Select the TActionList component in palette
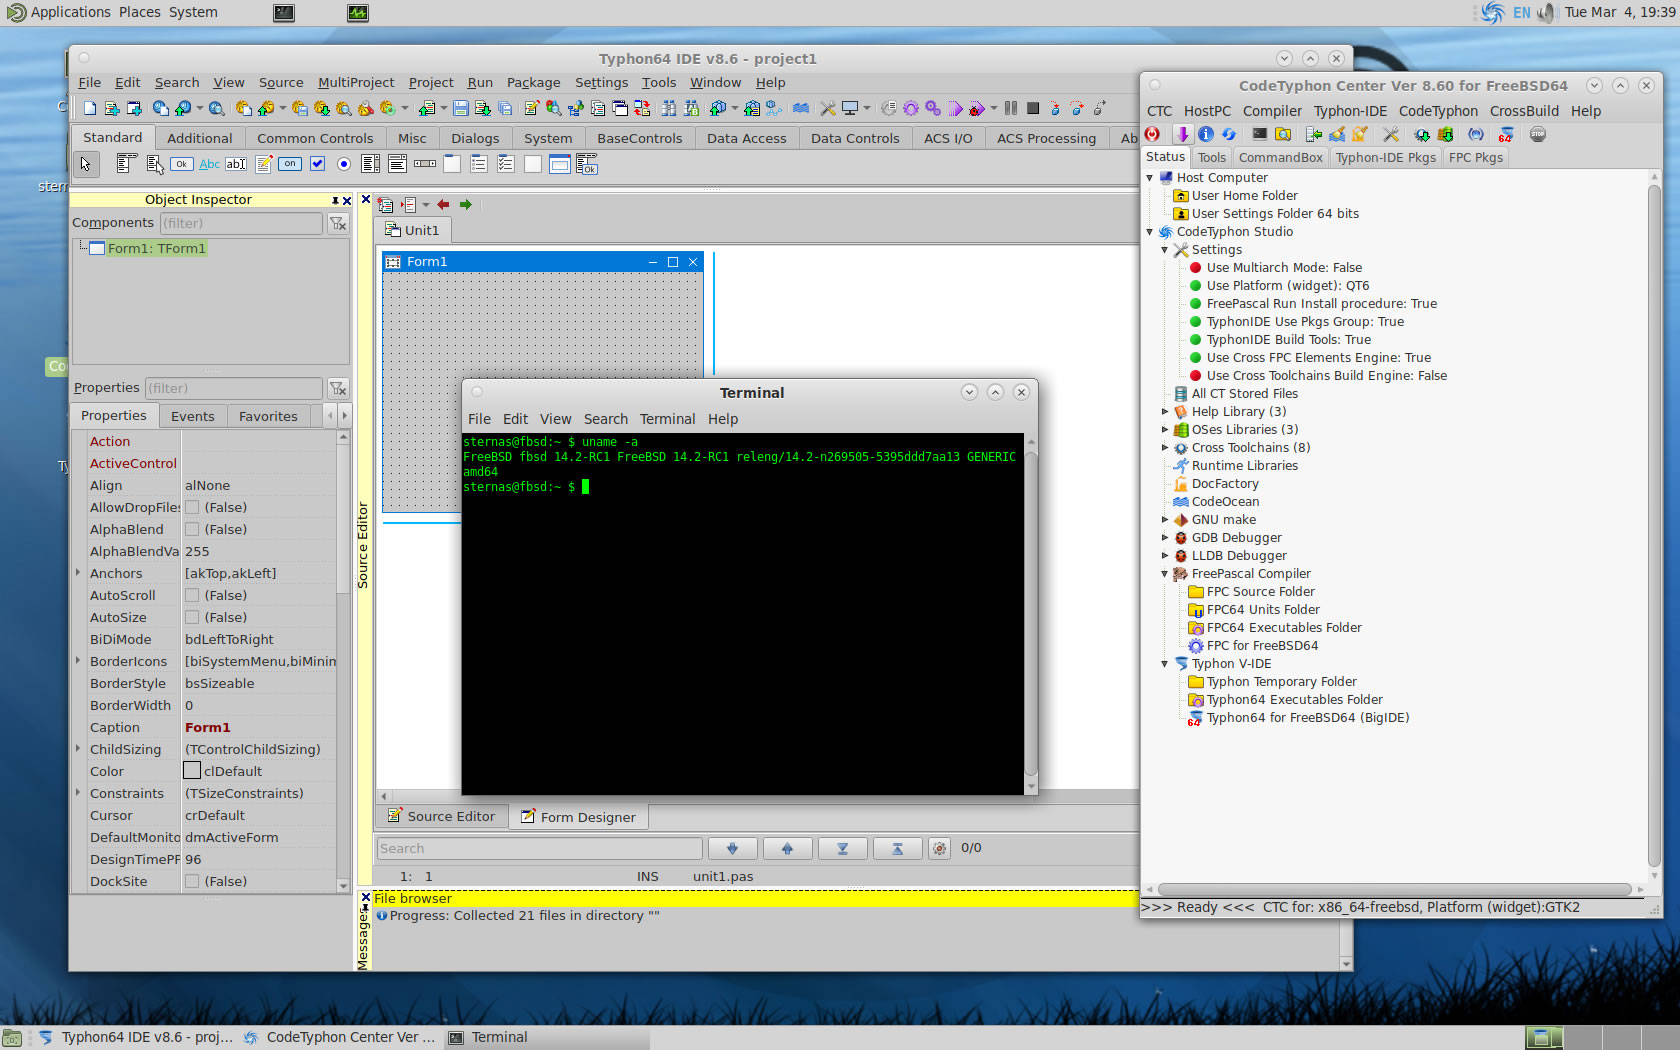The width and height of the screenshot is (1680, 1050). click(587, 164)
